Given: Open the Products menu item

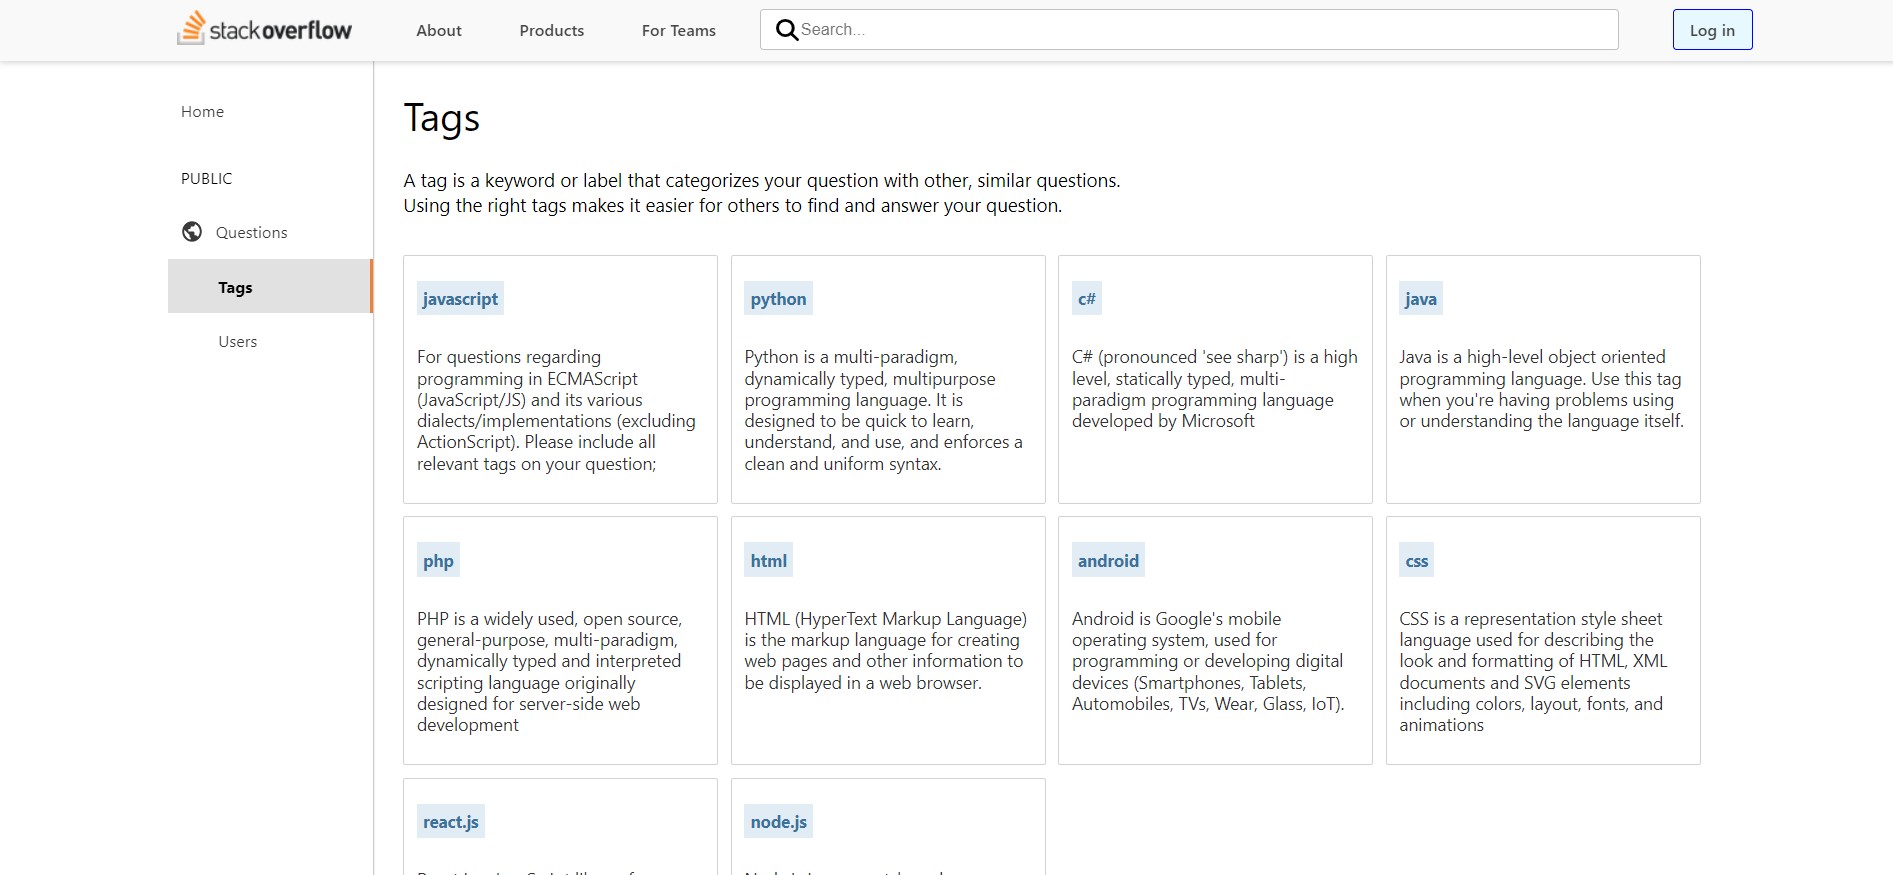Looking at the screenshot, I should [x=551, y=30].
